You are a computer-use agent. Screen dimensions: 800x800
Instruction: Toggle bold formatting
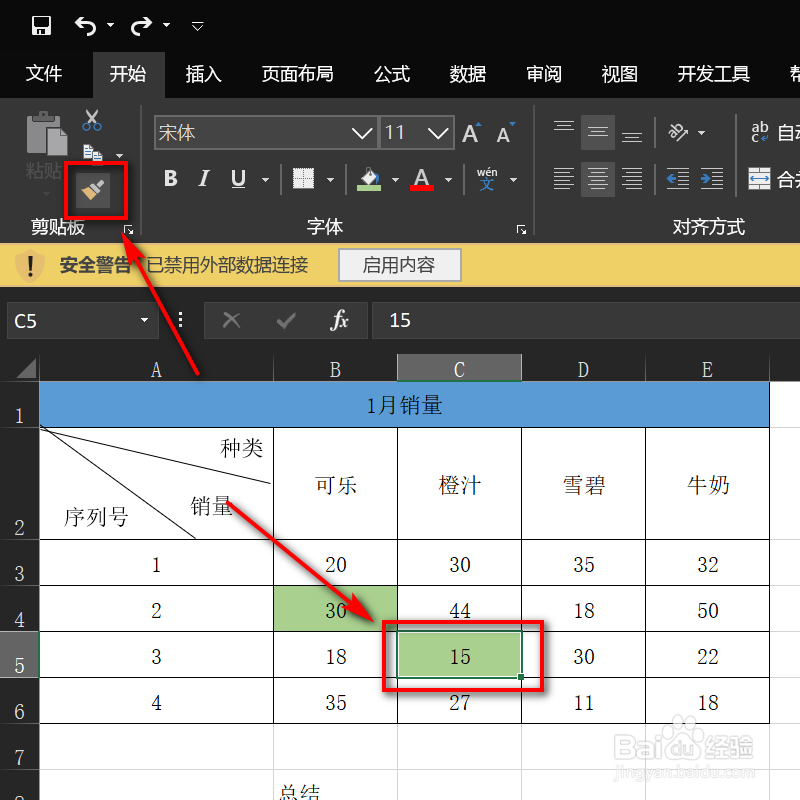point(170,178)
